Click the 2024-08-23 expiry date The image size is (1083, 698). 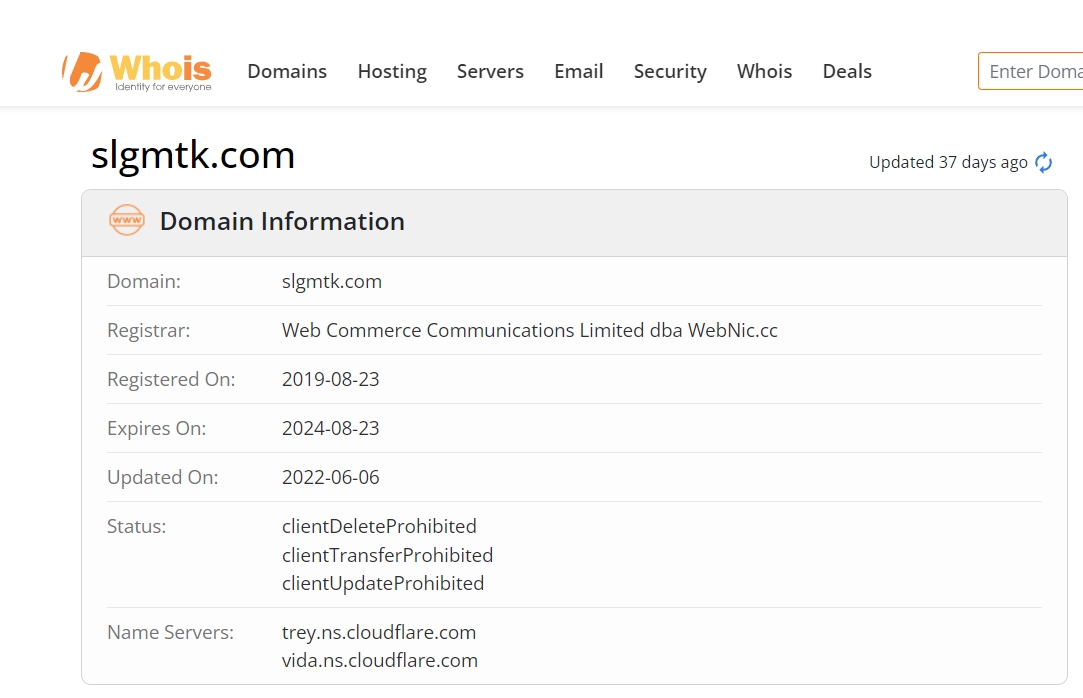coord(331,428)
